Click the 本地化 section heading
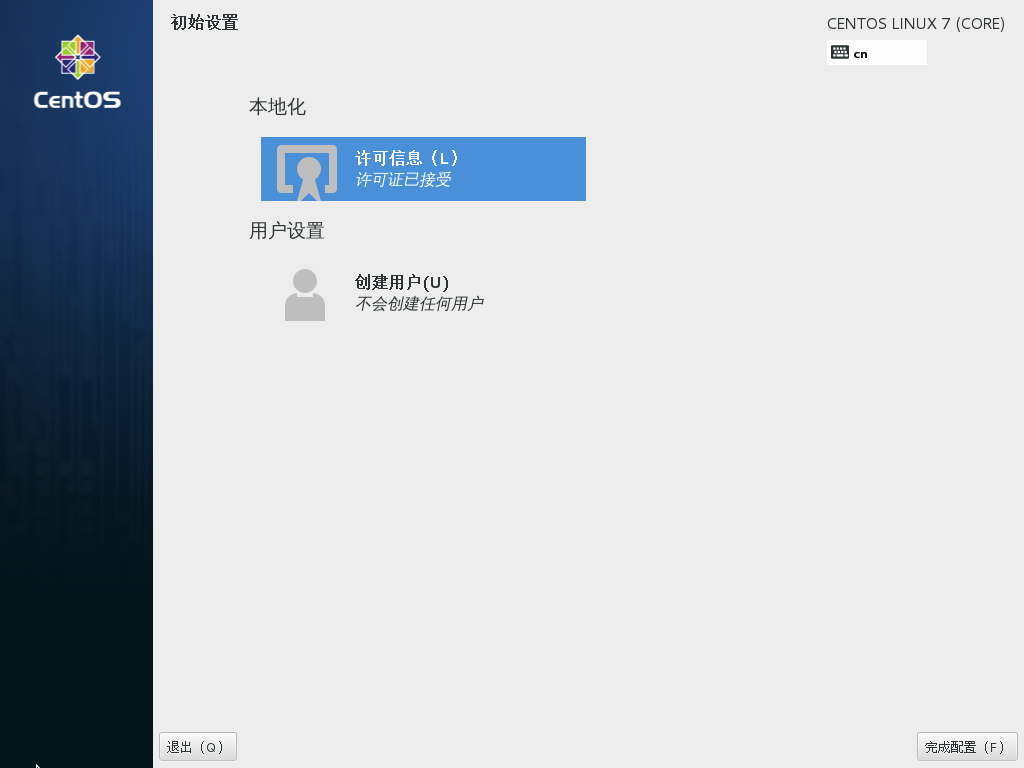Image resolution: width=1024 pixels, height=768 pixels. 277,107
